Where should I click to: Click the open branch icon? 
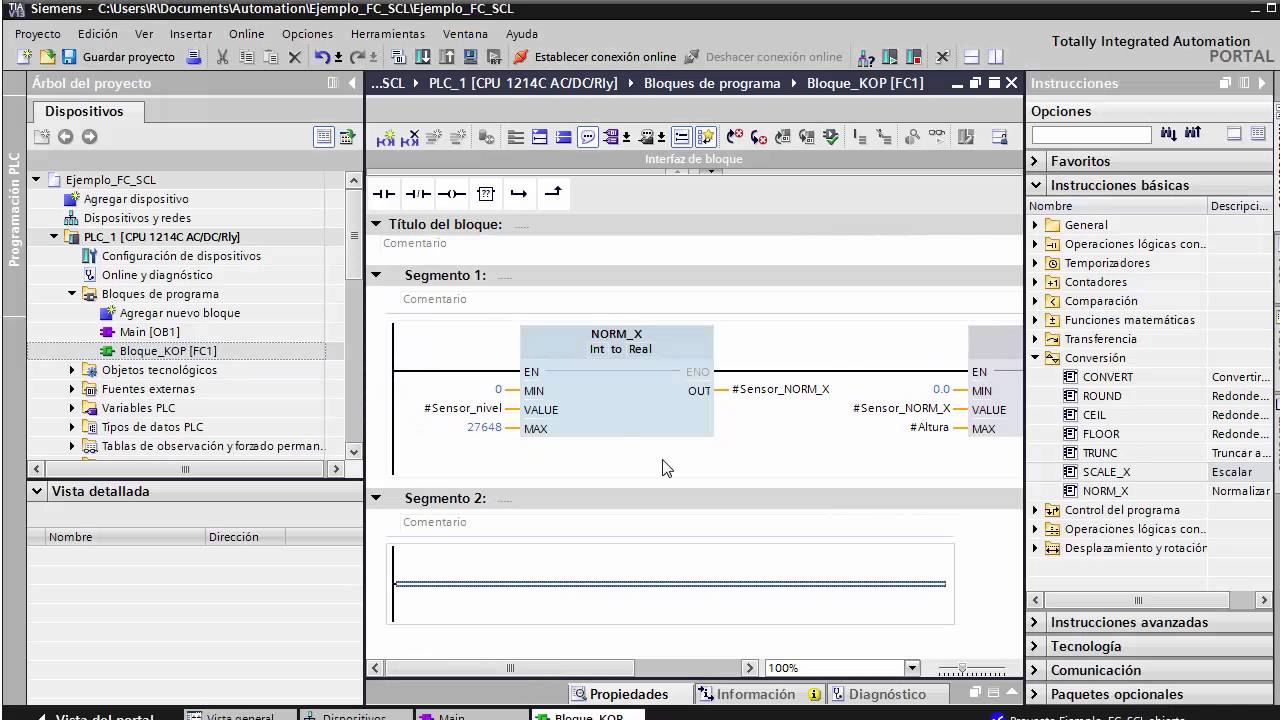[518, 193]
